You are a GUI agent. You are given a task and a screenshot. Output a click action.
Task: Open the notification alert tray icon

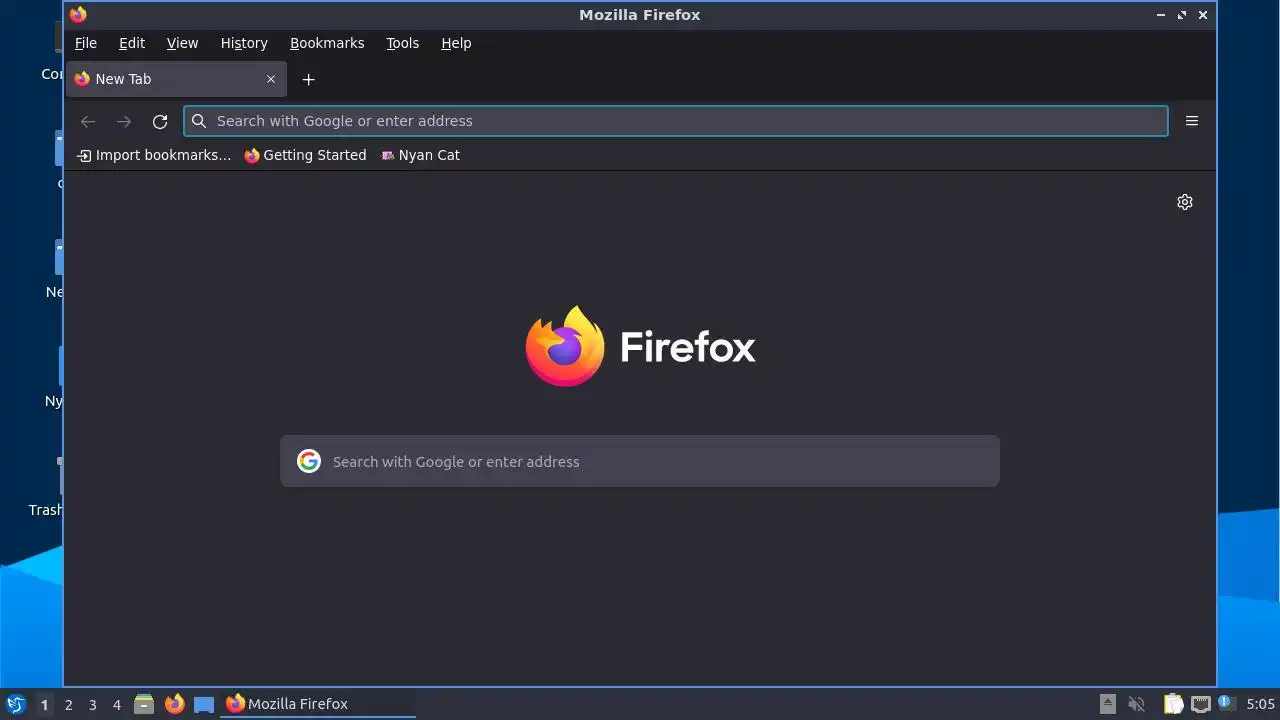(1227, 703)
